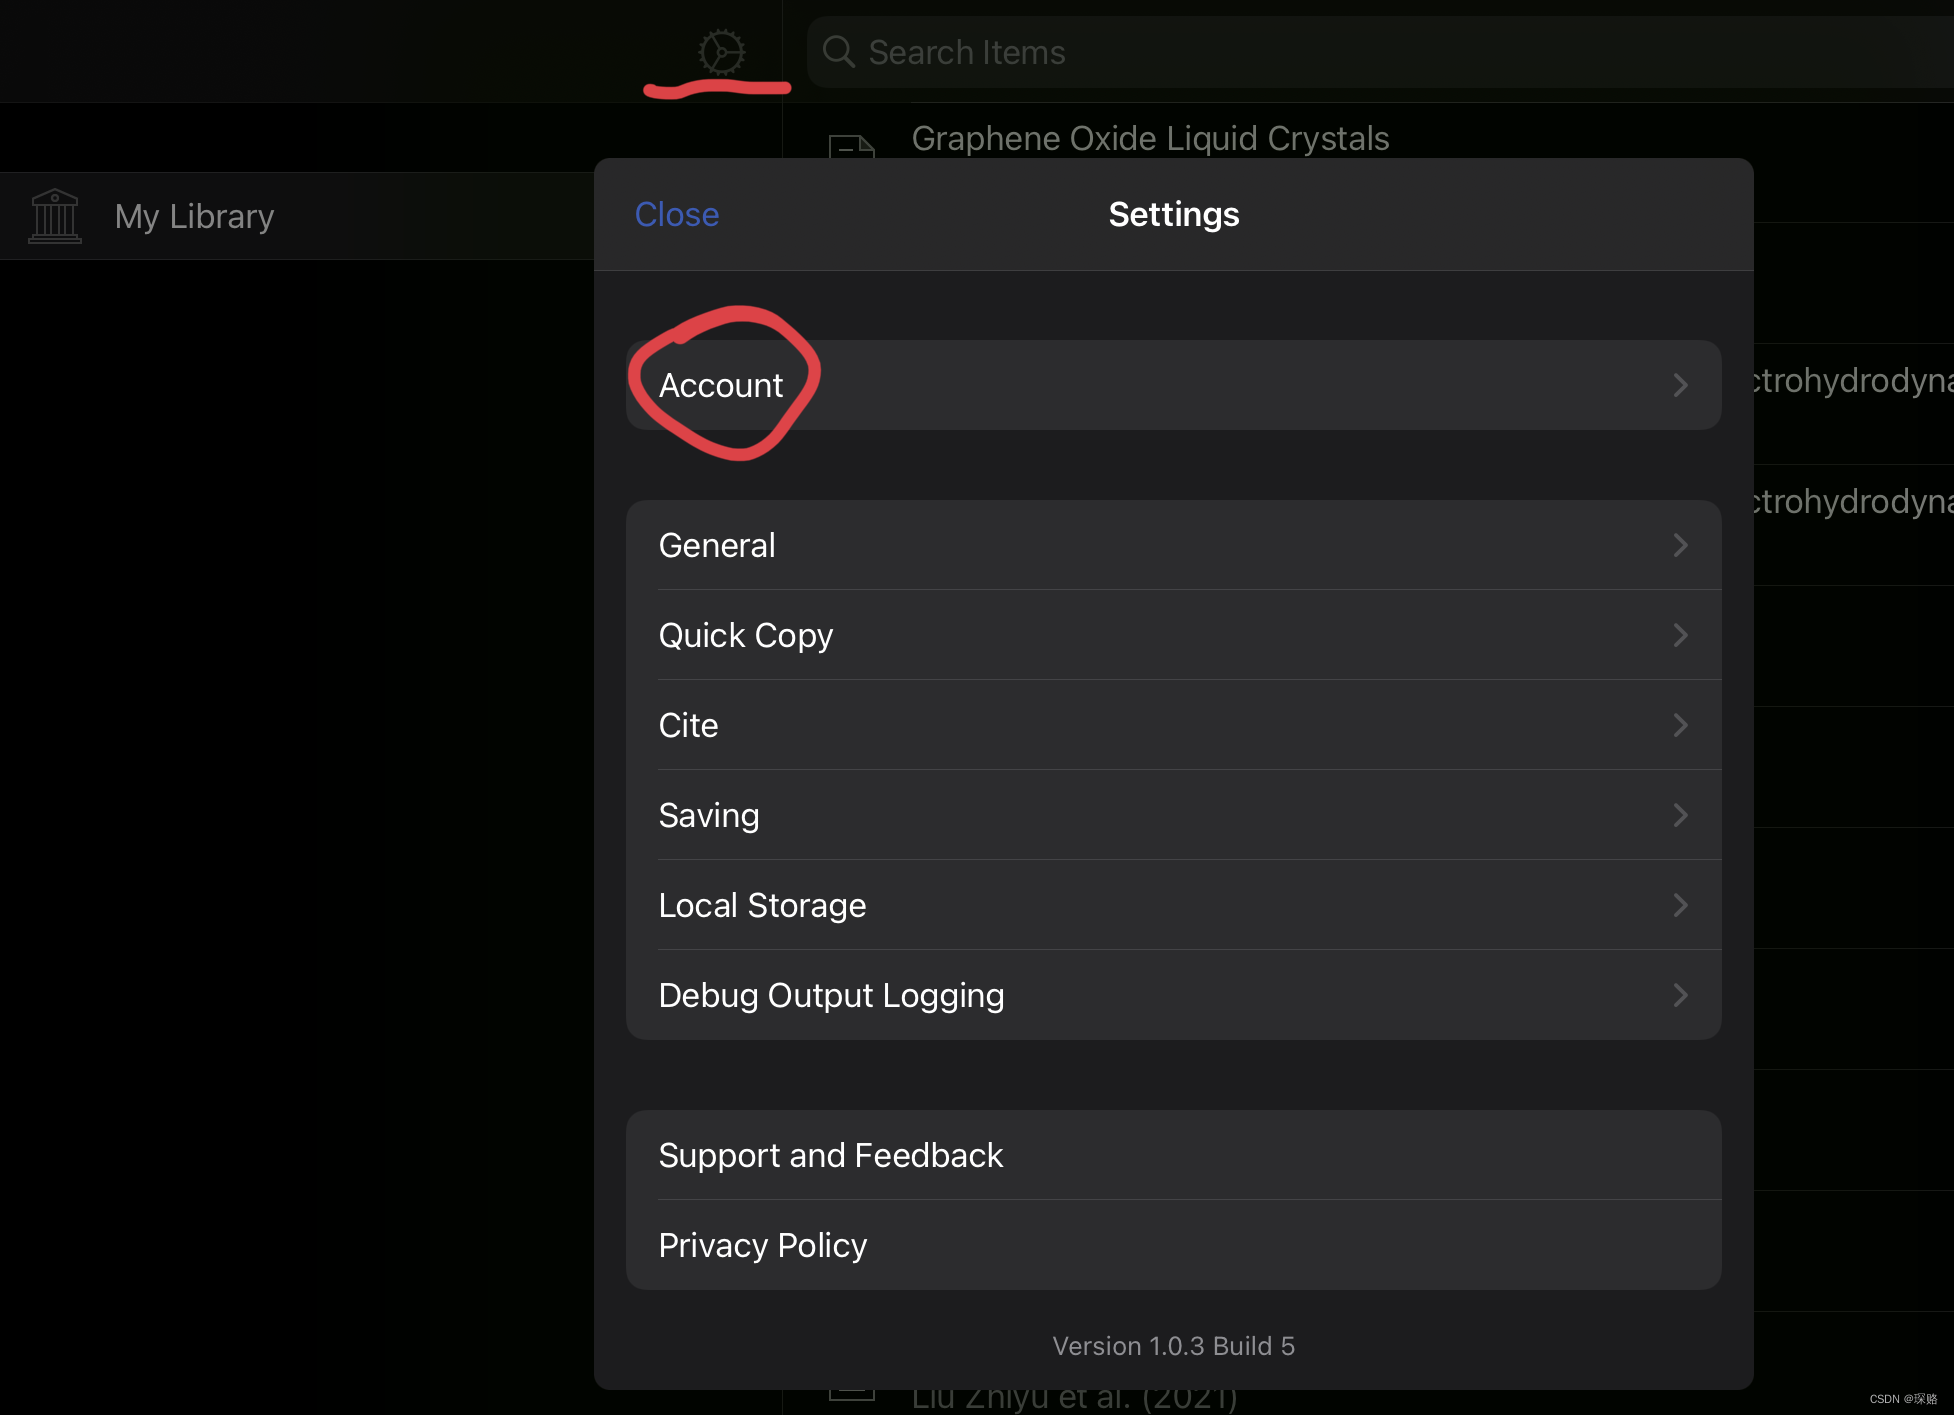Expand the Account row chevron

coord(1680,385)
